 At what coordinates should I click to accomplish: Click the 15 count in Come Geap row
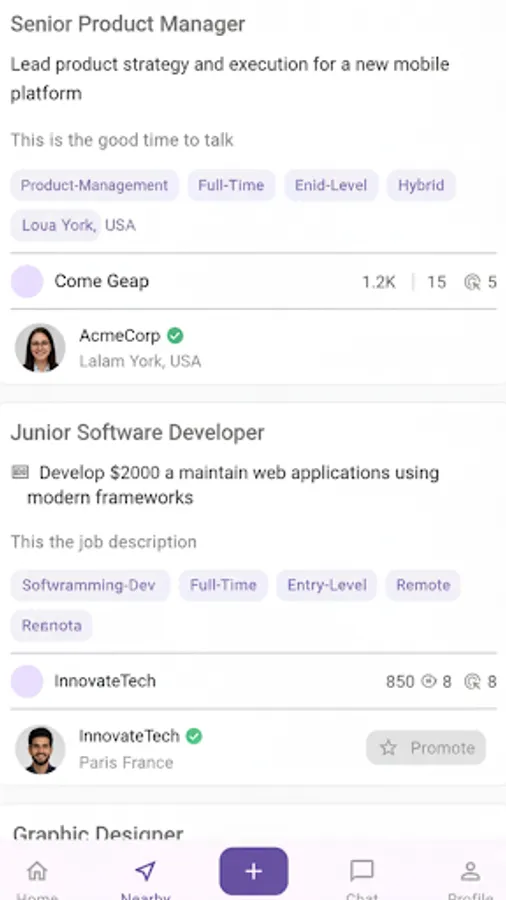pos(437,282)
